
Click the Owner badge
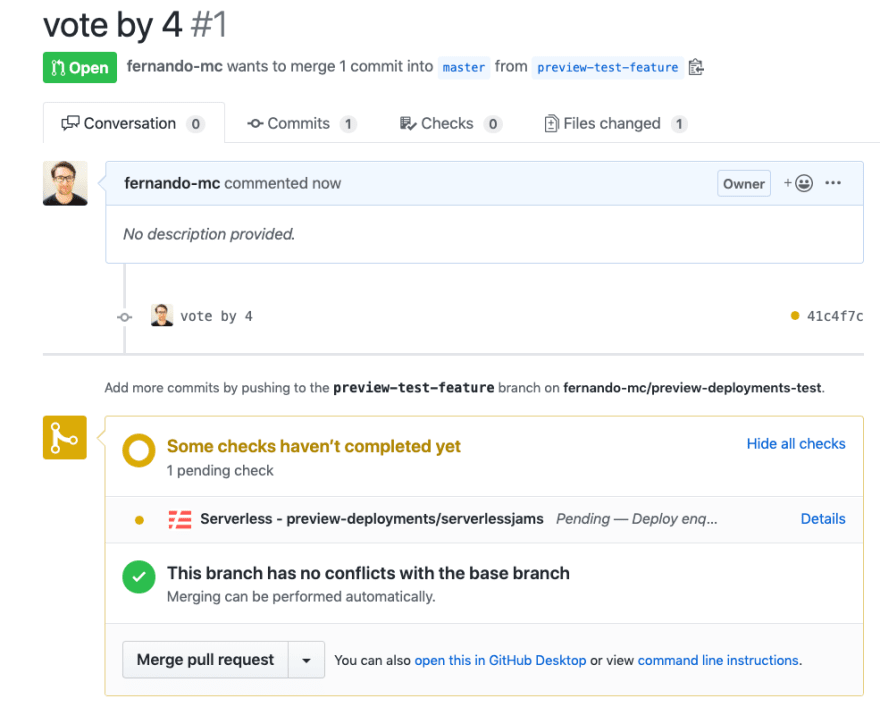(744, 183)
